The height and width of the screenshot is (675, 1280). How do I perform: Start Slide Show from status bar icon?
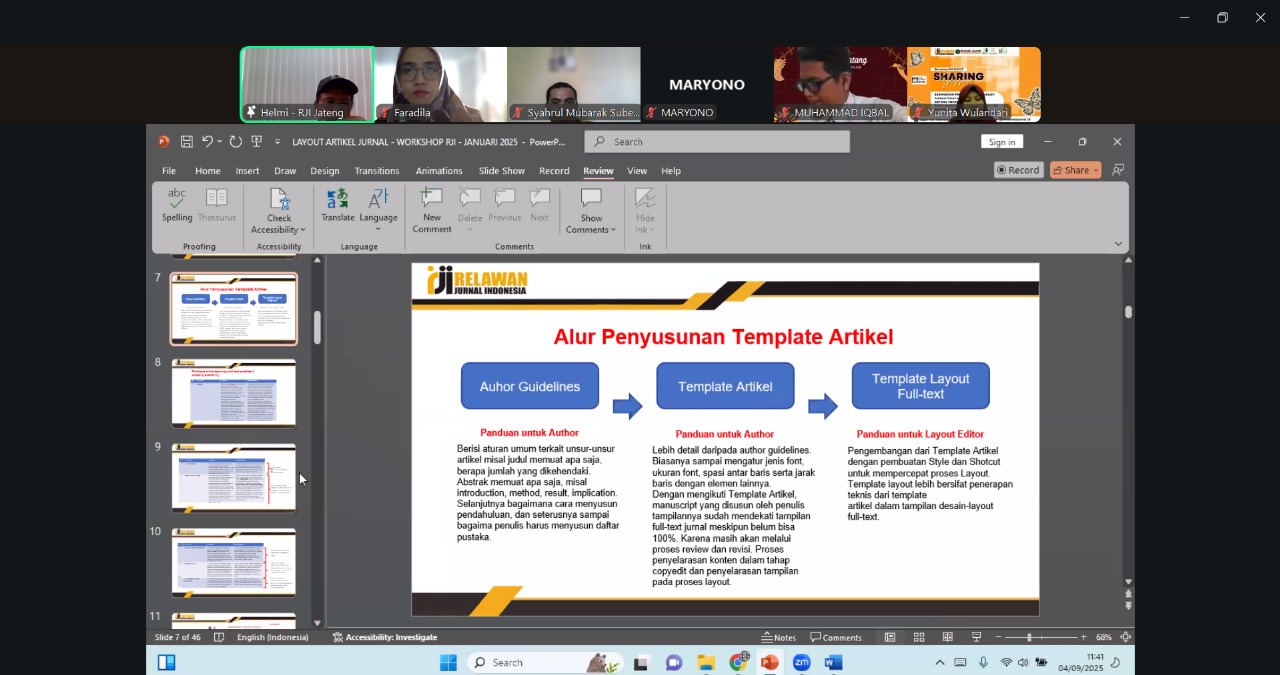point(976,637)
